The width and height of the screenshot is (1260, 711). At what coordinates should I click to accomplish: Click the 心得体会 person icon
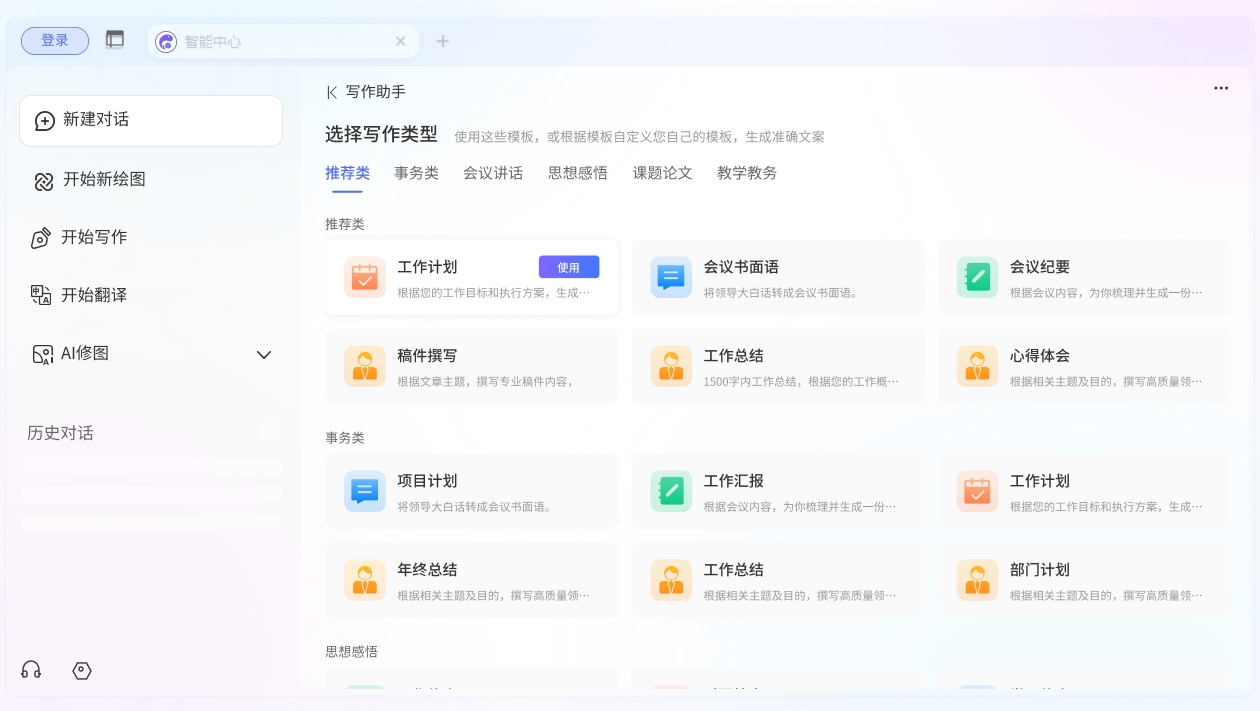[977, 366]
